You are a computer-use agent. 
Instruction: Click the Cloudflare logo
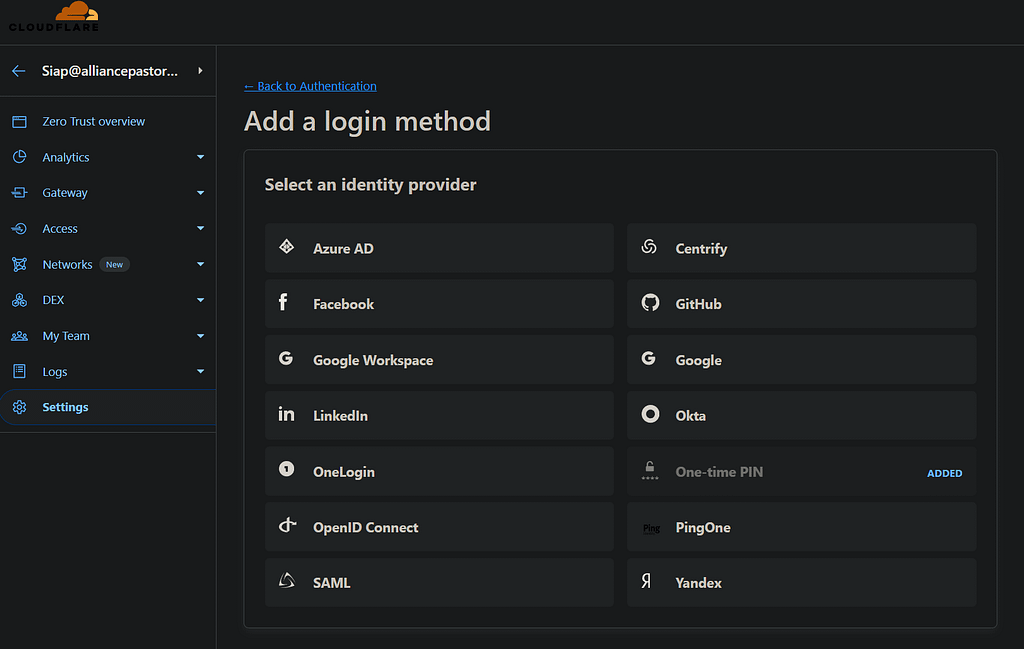coord(54,17)
